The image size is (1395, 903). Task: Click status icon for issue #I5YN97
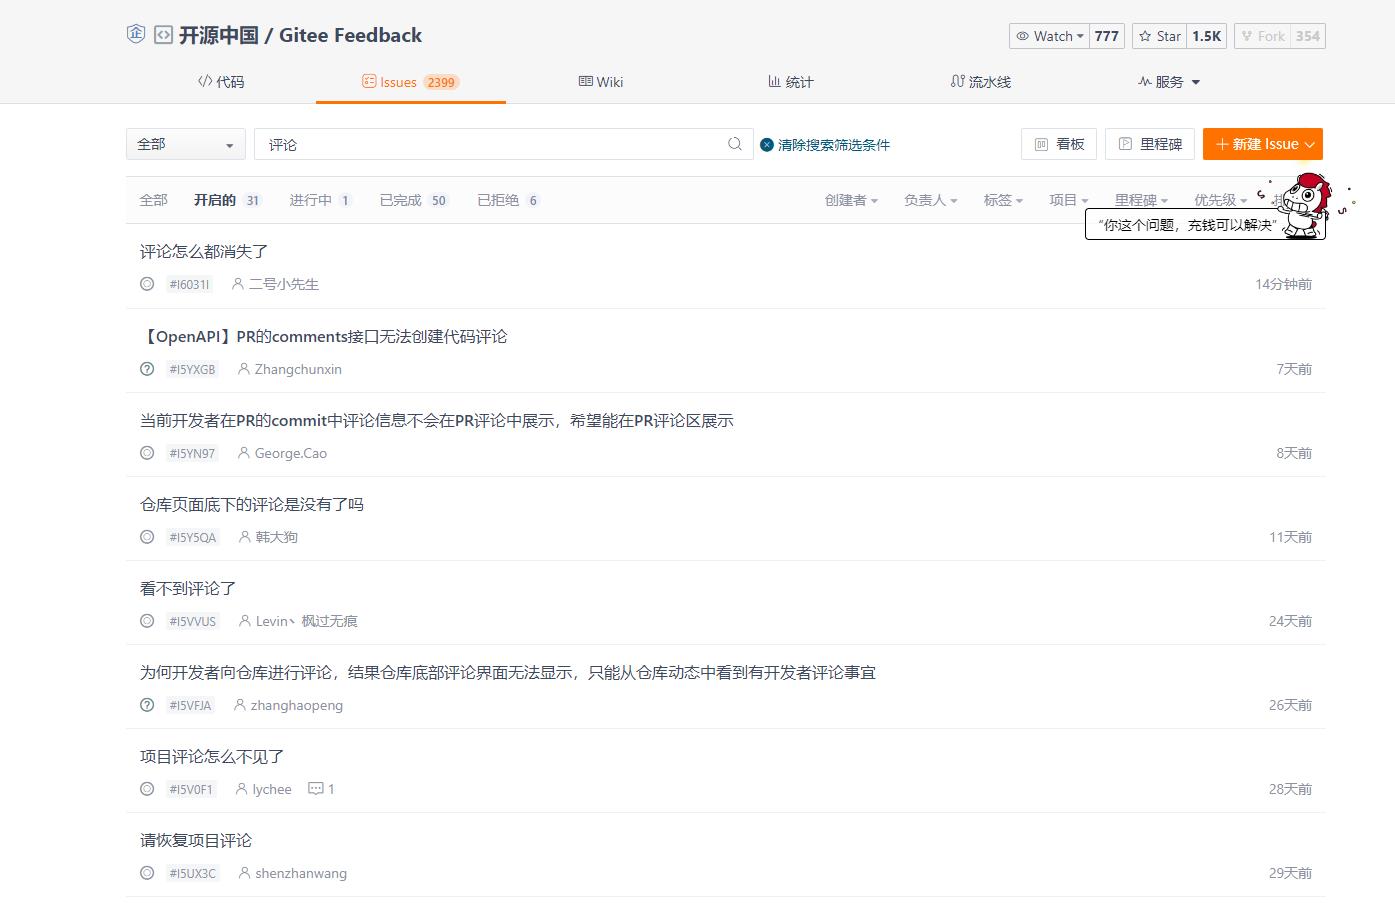[147, 453]
